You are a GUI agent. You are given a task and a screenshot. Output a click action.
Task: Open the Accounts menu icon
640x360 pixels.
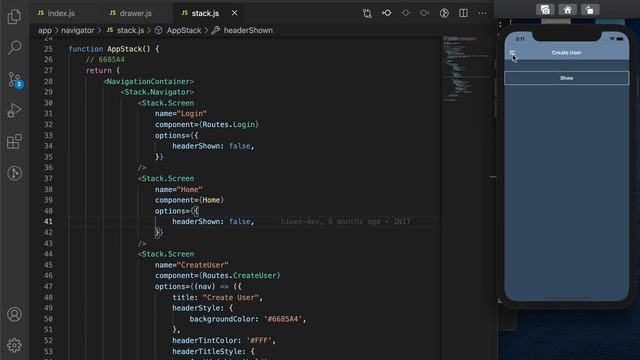14,314
